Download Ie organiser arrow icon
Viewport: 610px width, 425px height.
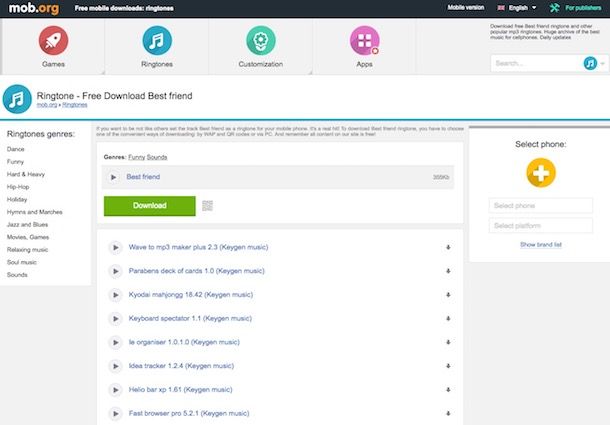click(x=448, y=342)
